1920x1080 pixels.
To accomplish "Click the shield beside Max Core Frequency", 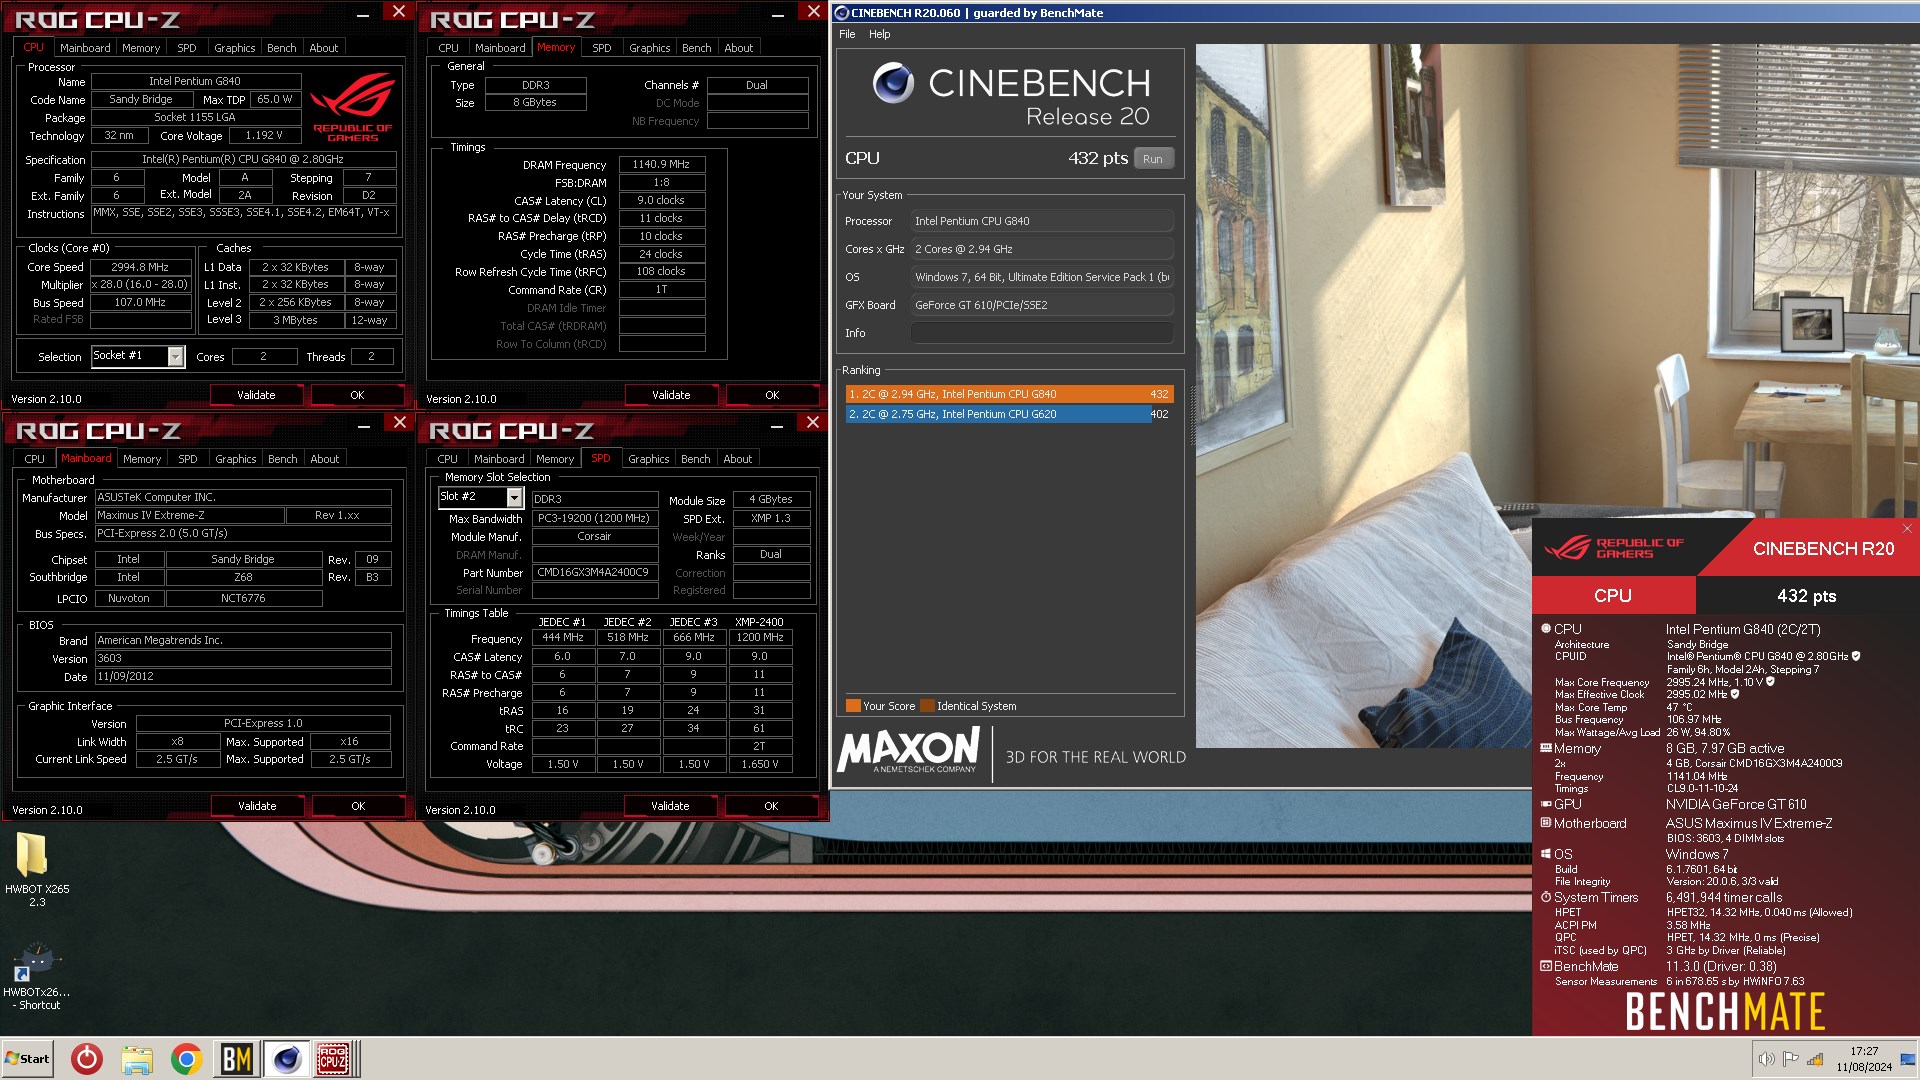I will (1770, 682).
